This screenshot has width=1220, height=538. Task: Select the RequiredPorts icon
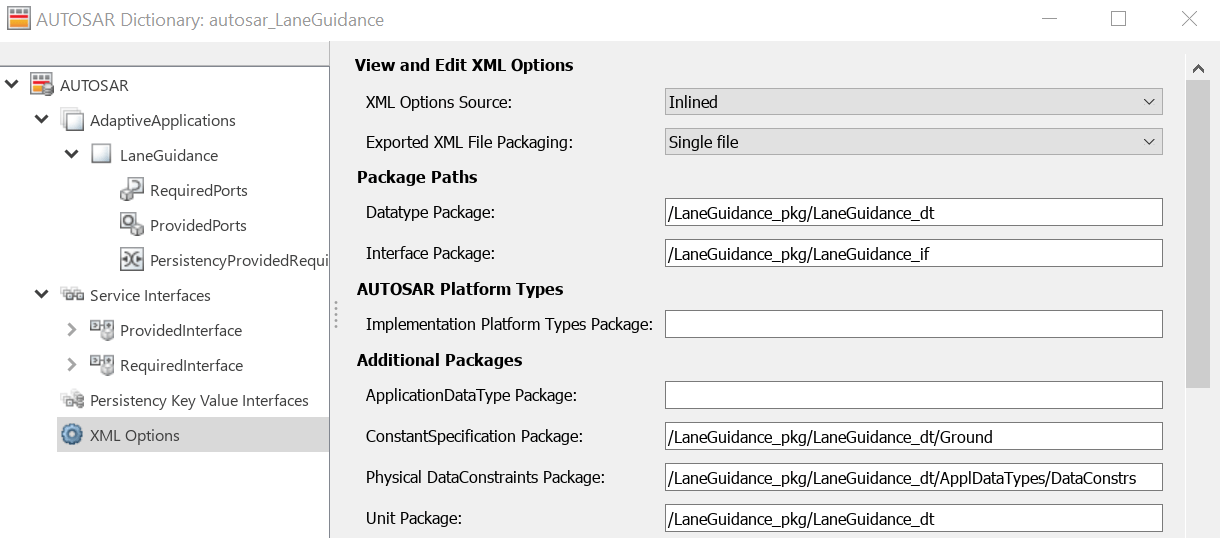(131, 190)
